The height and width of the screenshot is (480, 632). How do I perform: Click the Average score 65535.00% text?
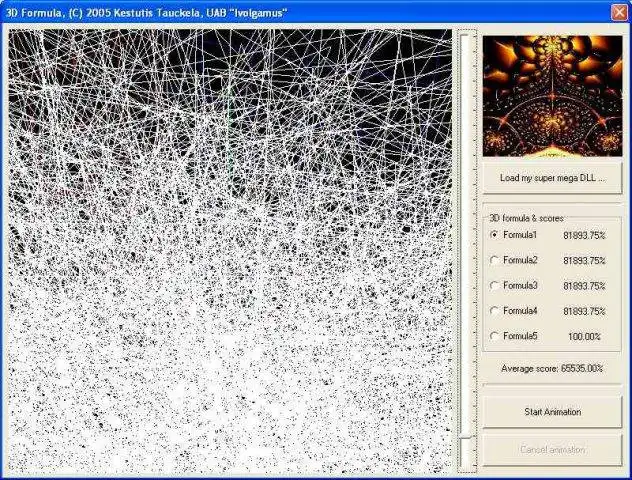click(552, 368)
